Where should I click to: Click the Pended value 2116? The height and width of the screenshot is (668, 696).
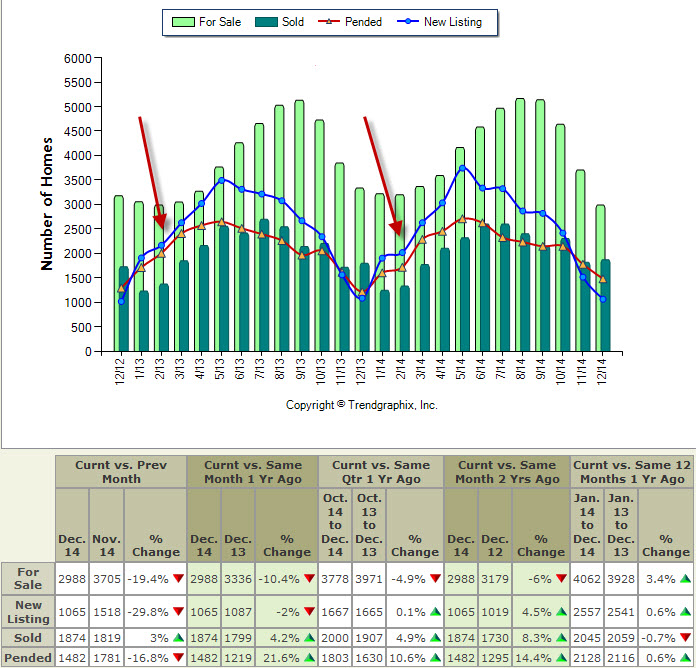(x=621, y=658)
